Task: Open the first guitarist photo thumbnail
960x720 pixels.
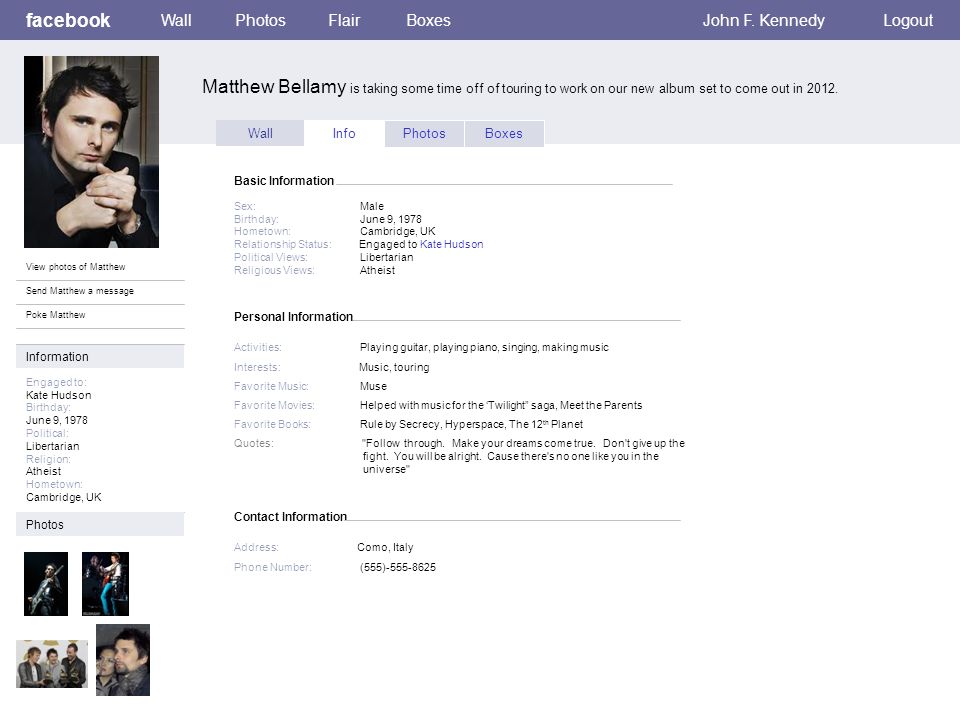Action: pyautogui.click(x=46, y=584)
